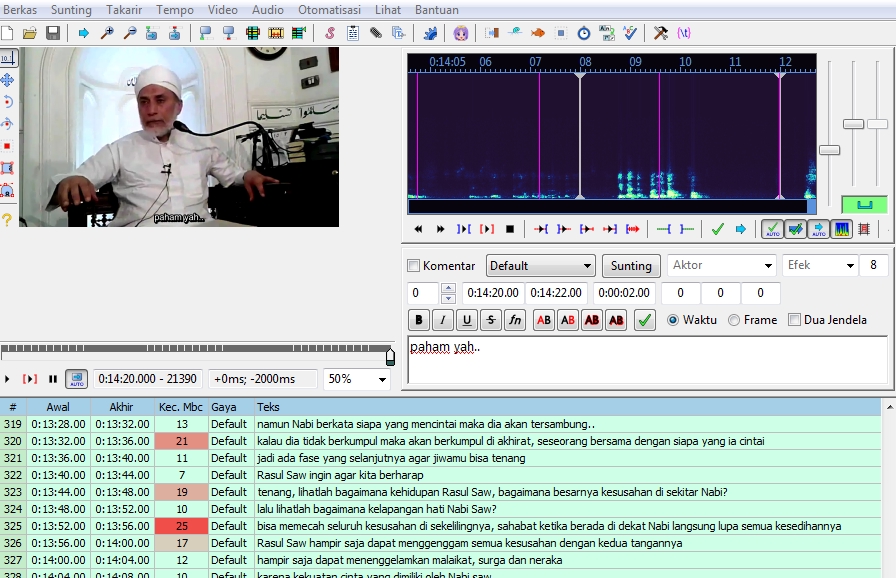This screenshot has width=896, height=578.
Task: Select the Drag subtitles visual tool
Action: point(7,80)
